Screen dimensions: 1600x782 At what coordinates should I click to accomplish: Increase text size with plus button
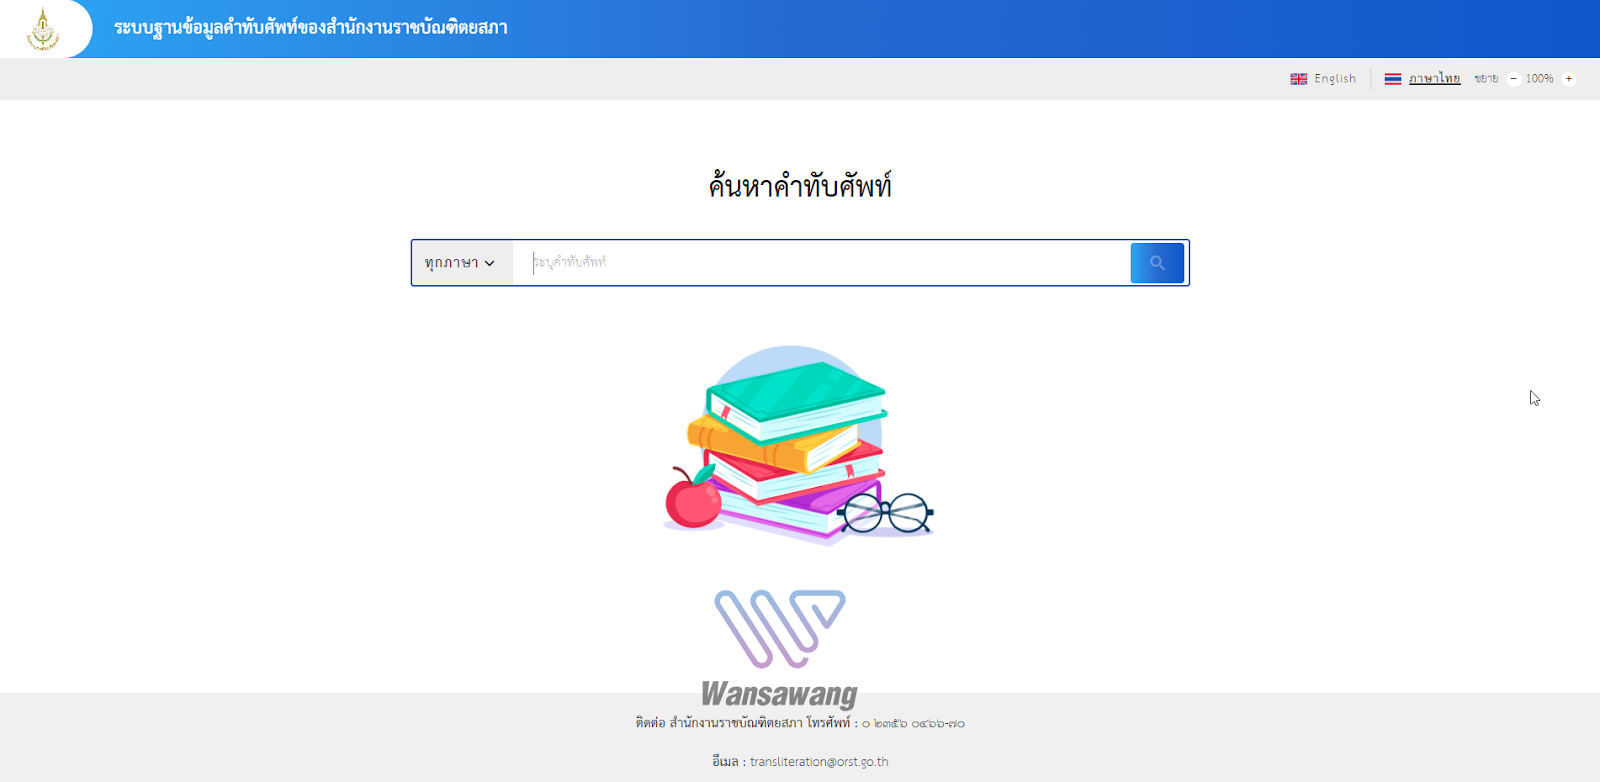pos(1568,79)
